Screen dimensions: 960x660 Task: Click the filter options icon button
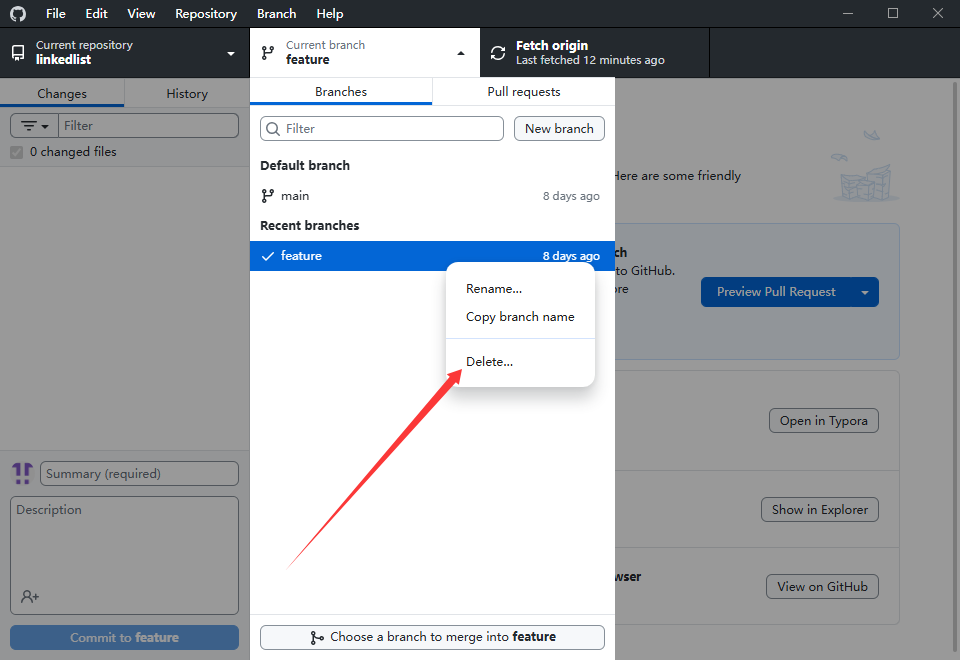pos(34,126)
